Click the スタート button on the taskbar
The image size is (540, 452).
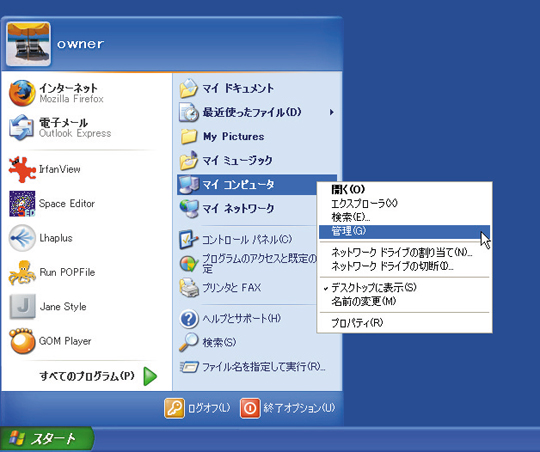pyautogui.click(x=46, y=439)
